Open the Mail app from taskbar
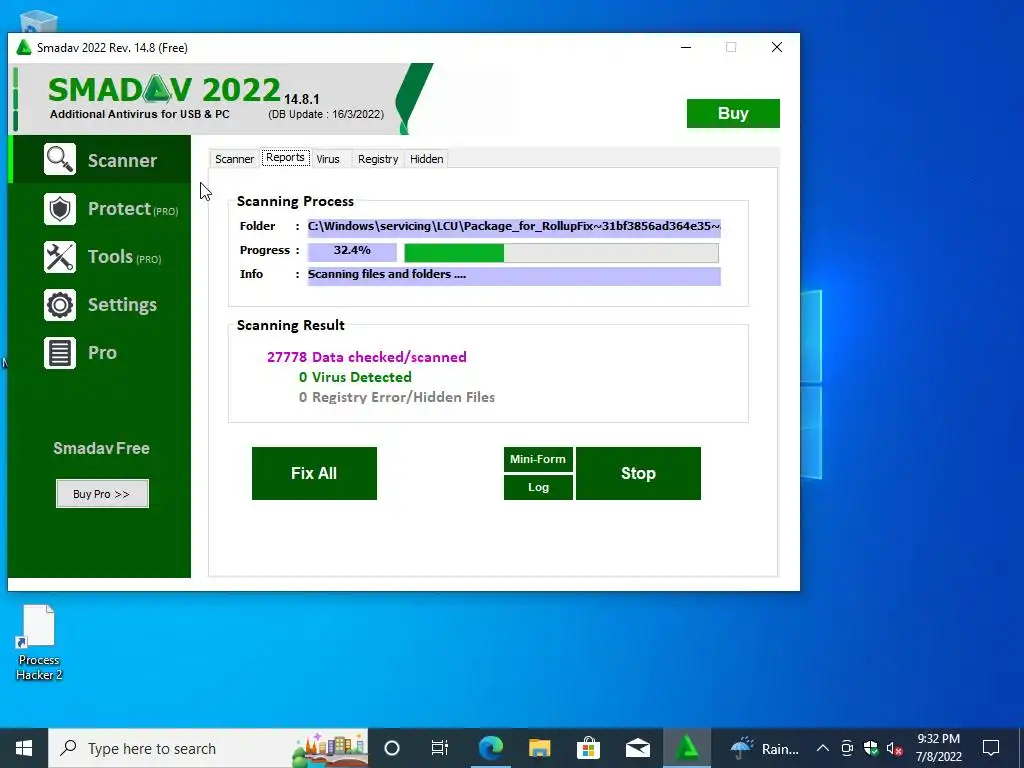The width and height of the screenshot is (1024, 768). pos(637,748)
